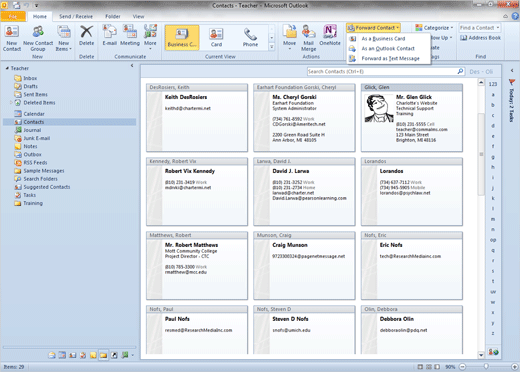Open the Address Book
The image size is (520, 372).
tap(480, 38)
